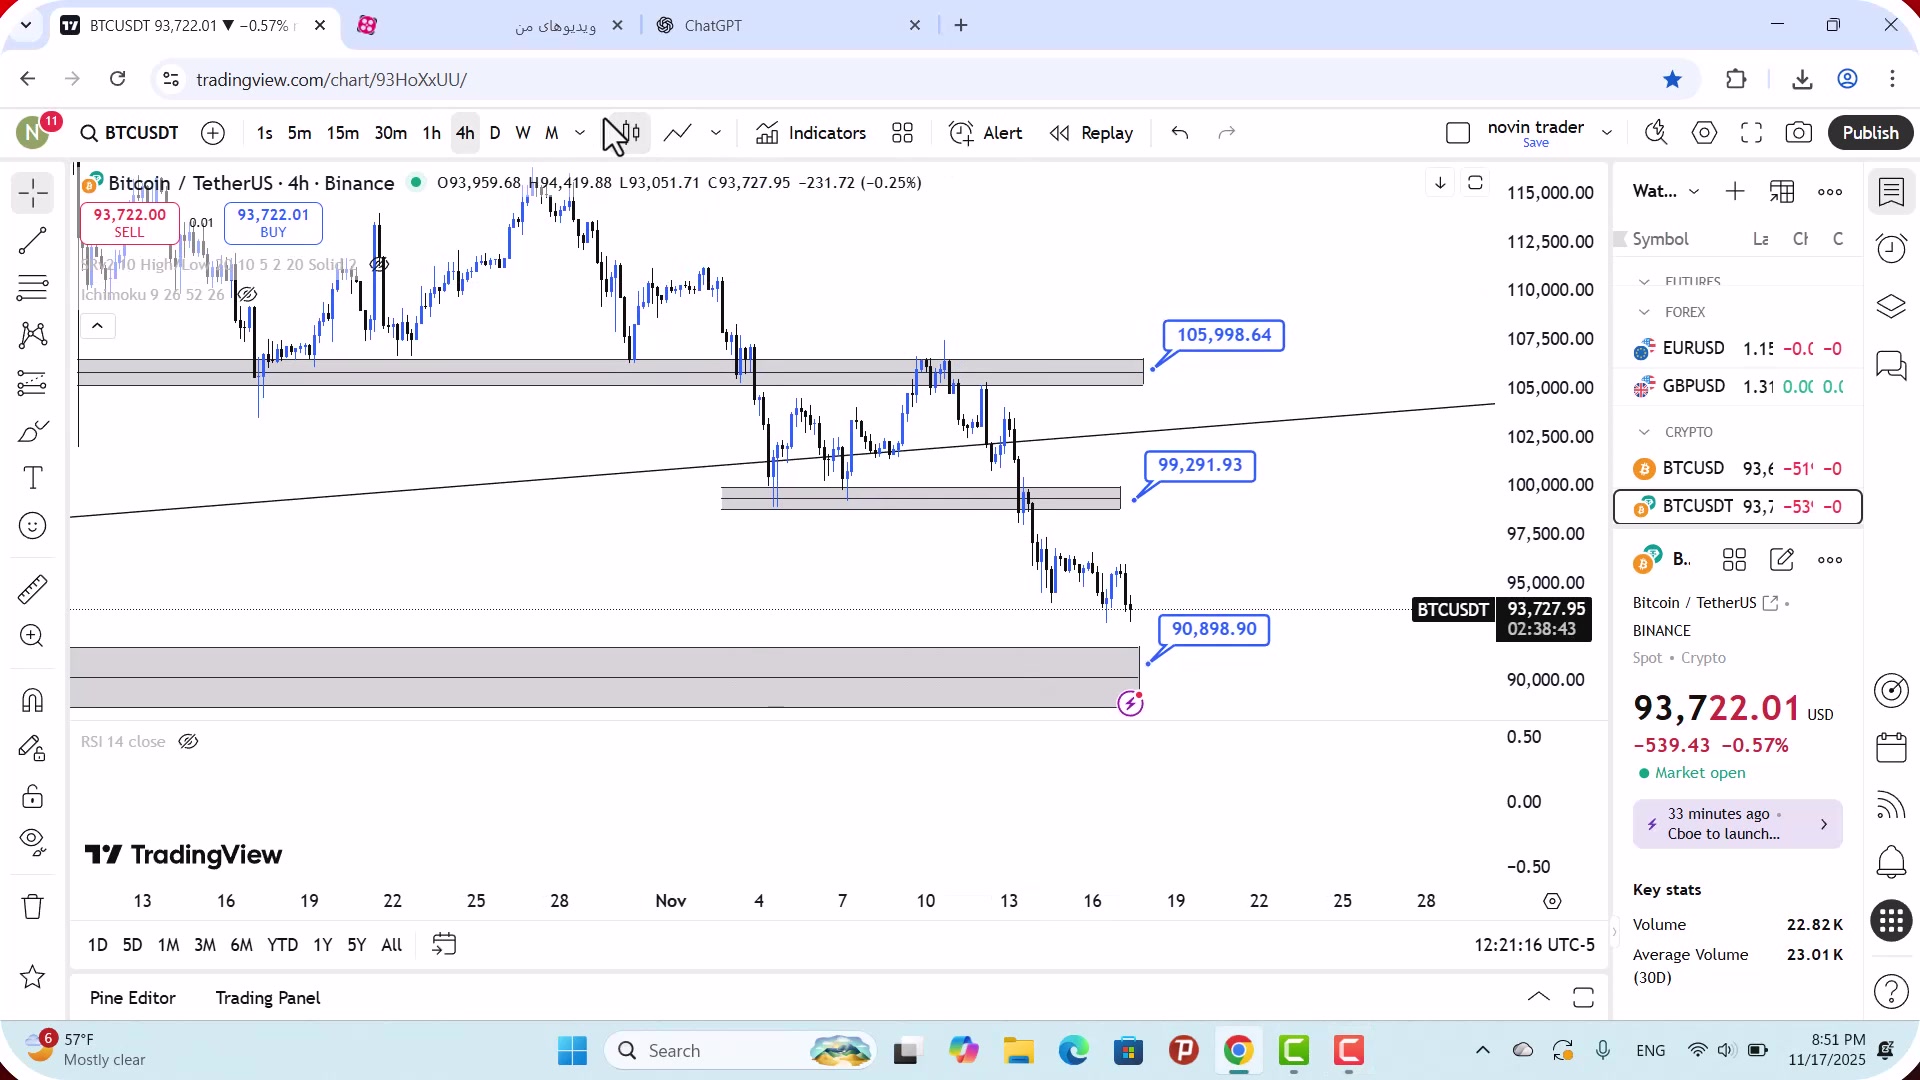Toggle stay in drawing mode
Image resolution: width=1920 pixels, height=1080 pixels.
pos(33,748)
